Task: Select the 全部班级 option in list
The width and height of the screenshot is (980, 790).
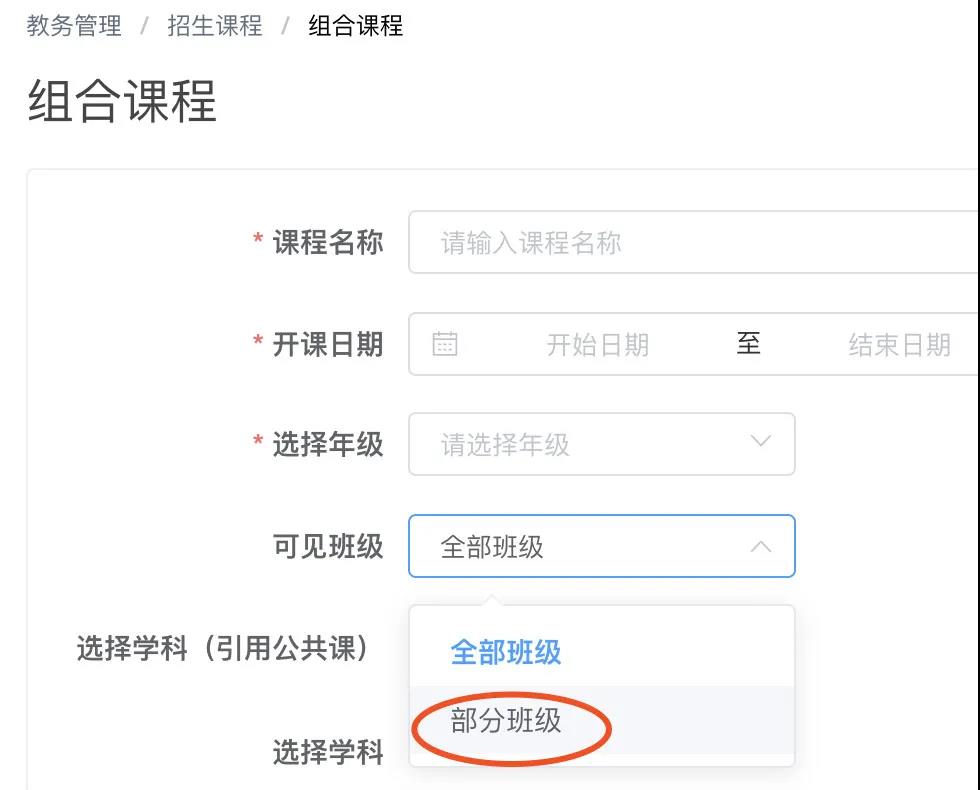Action: (506, 652)
